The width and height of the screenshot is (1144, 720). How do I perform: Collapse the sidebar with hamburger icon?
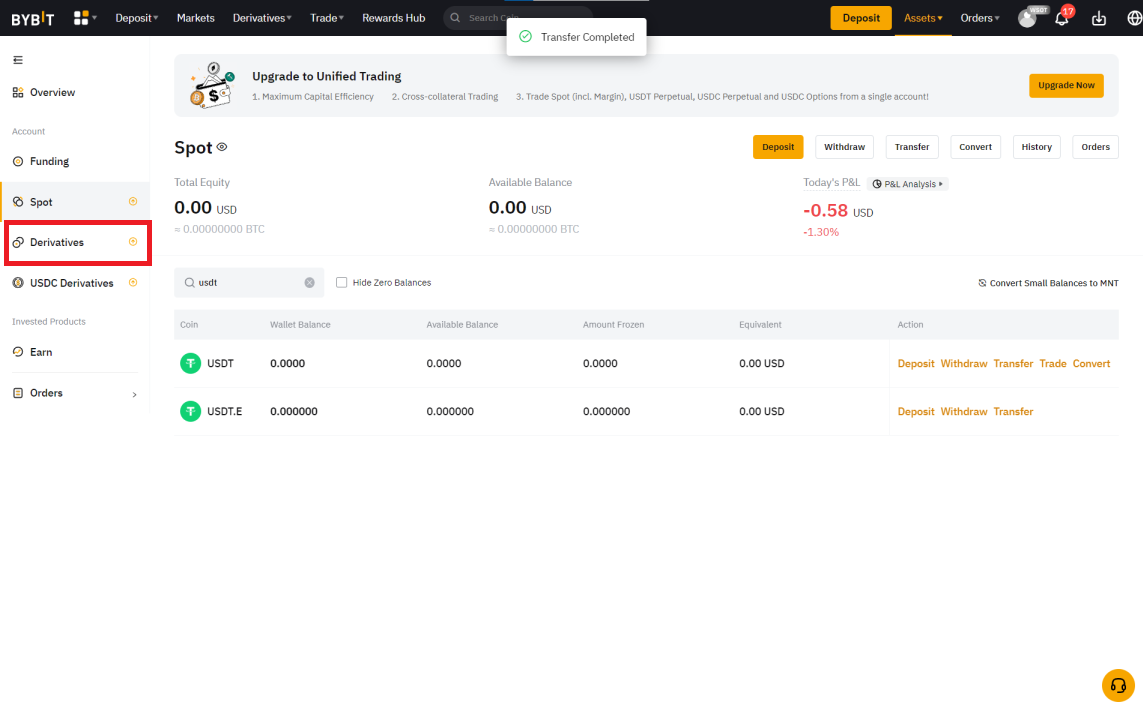(x=18, y=60)
